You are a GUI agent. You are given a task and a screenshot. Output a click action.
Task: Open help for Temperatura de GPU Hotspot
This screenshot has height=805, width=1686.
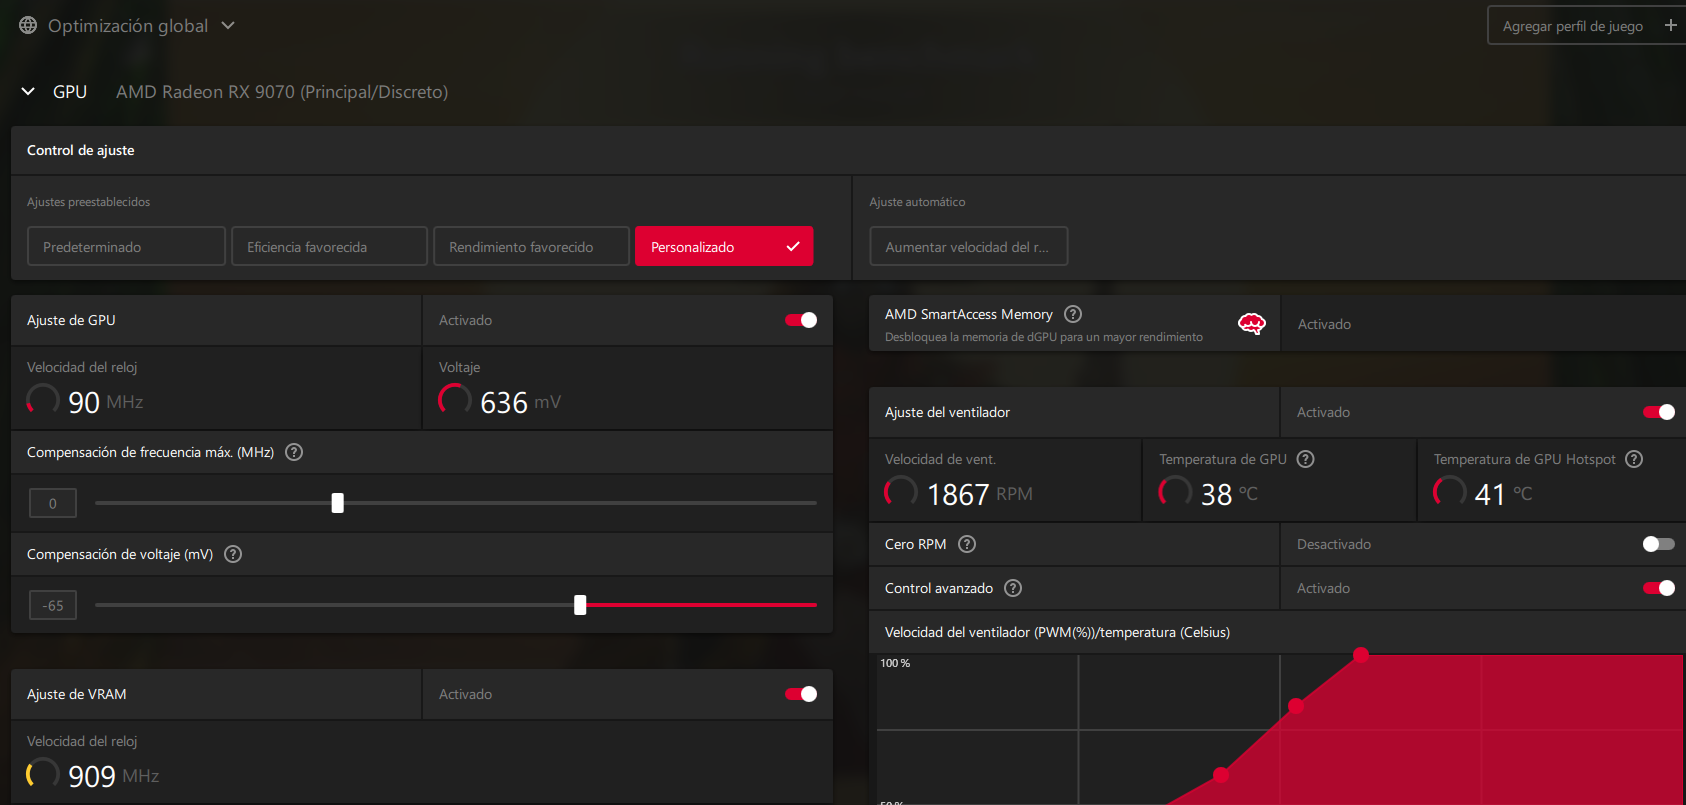click(1634, 459)
